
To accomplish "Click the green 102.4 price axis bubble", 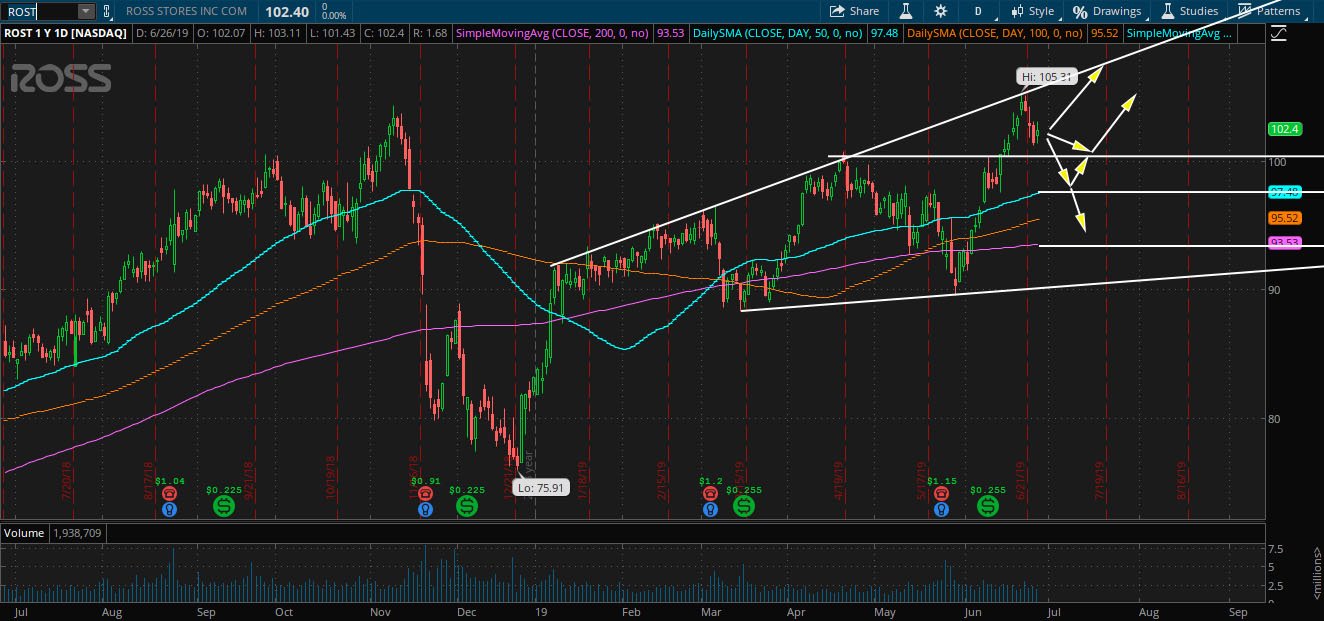I will point(1284,129).
